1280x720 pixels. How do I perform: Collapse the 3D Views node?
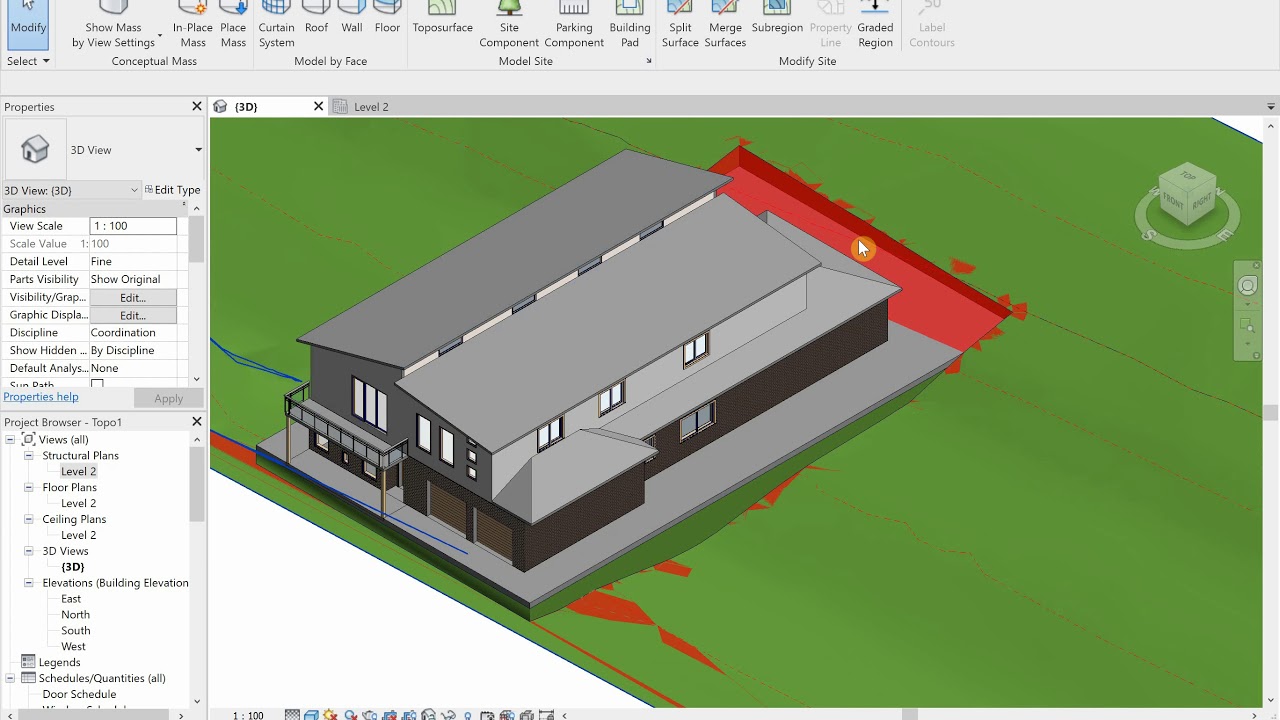pos(29,551)
